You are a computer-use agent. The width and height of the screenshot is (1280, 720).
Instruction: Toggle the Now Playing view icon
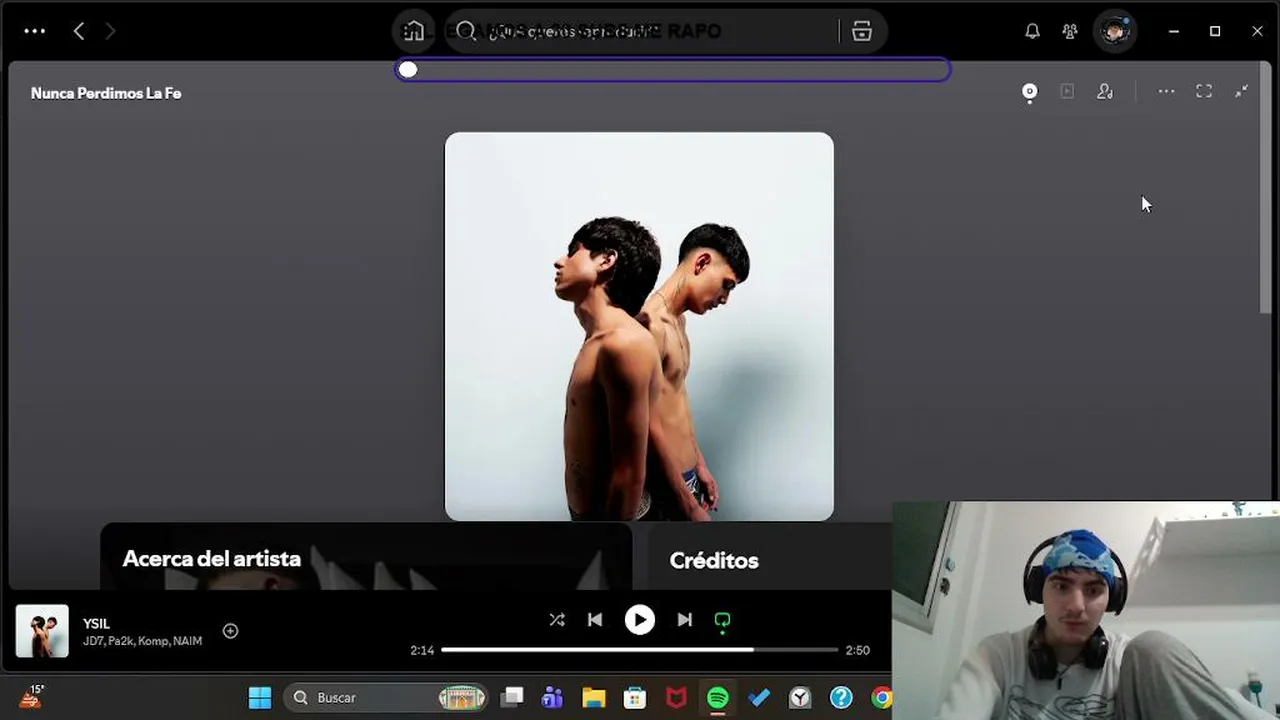[1029, 92]
